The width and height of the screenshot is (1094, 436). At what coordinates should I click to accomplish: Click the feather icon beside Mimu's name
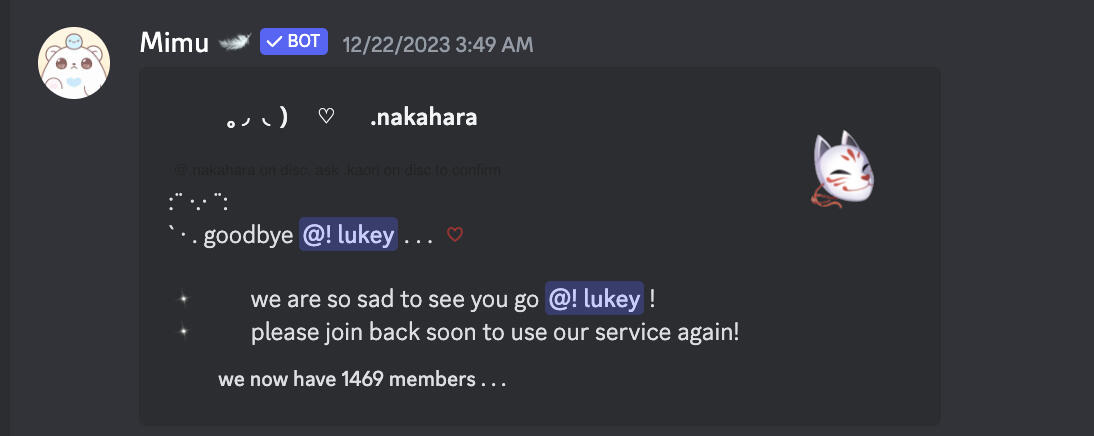(x=234, y=42)
